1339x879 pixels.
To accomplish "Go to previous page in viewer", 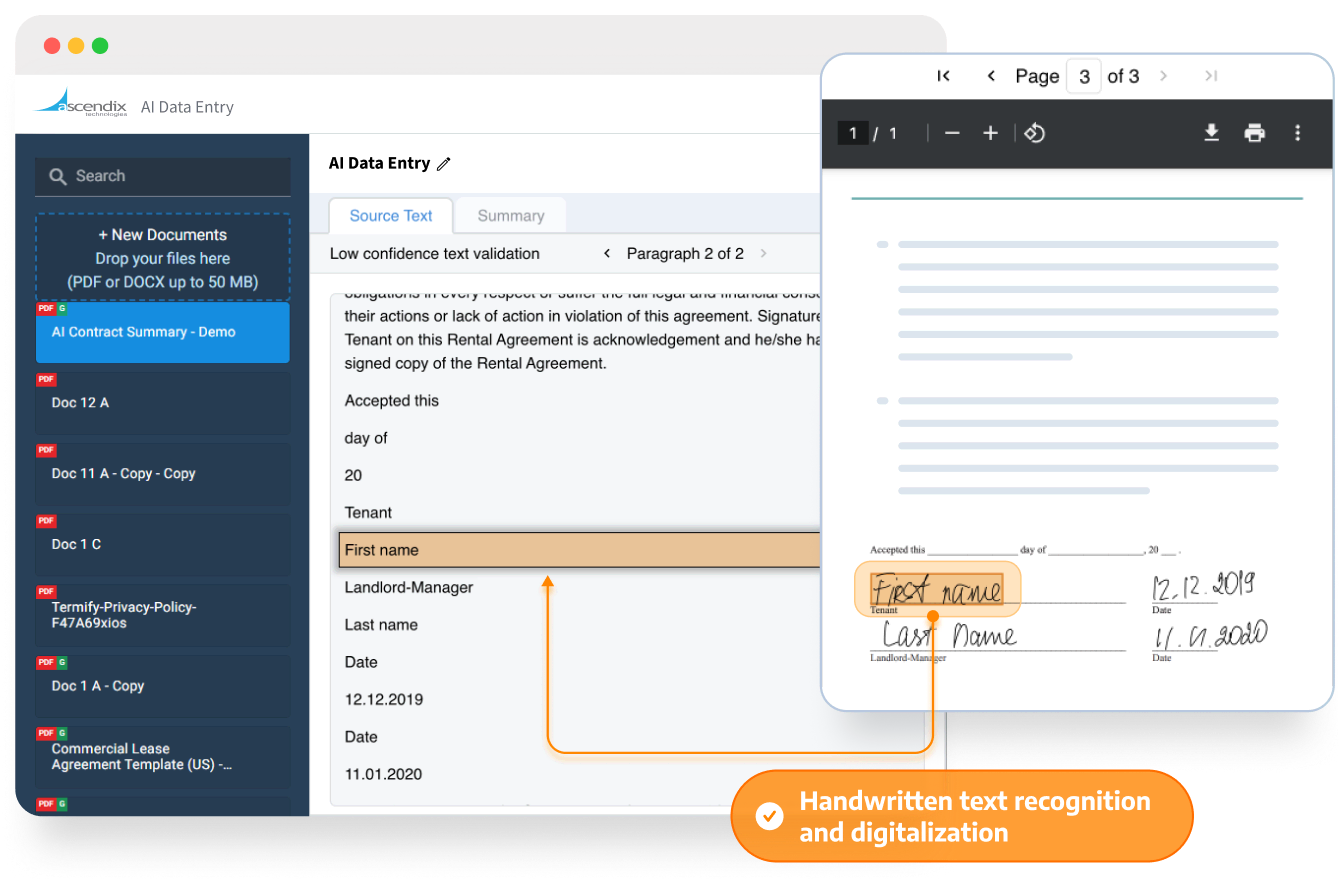I will [991, 76].
